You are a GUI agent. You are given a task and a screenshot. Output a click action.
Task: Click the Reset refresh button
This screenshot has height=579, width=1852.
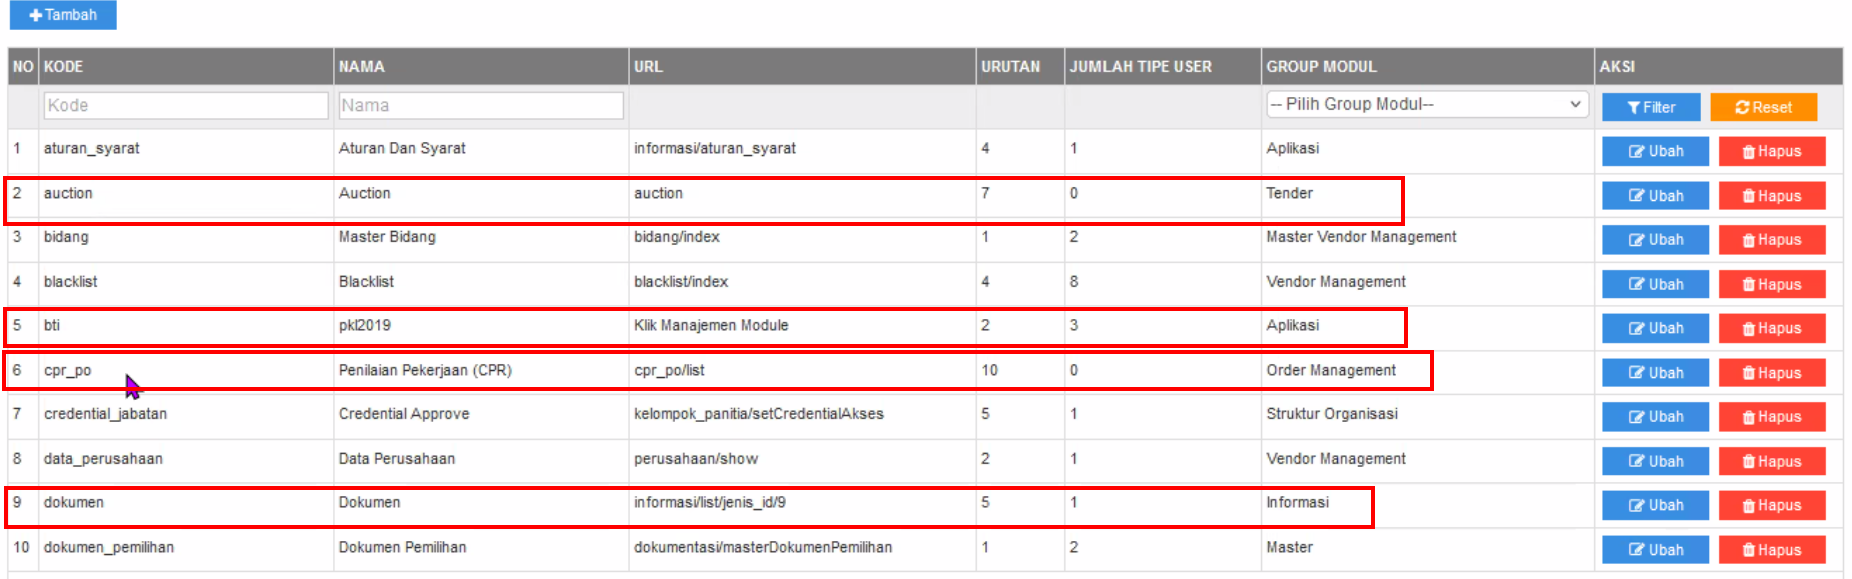pyautogui.click(x=1763, y=107)
